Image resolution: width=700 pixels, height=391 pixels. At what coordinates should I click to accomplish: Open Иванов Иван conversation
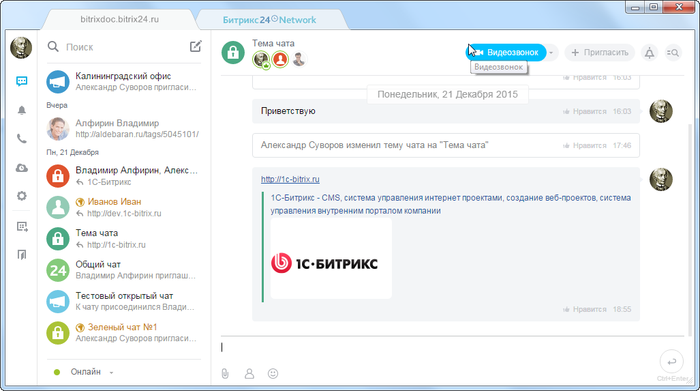[124, 207]
